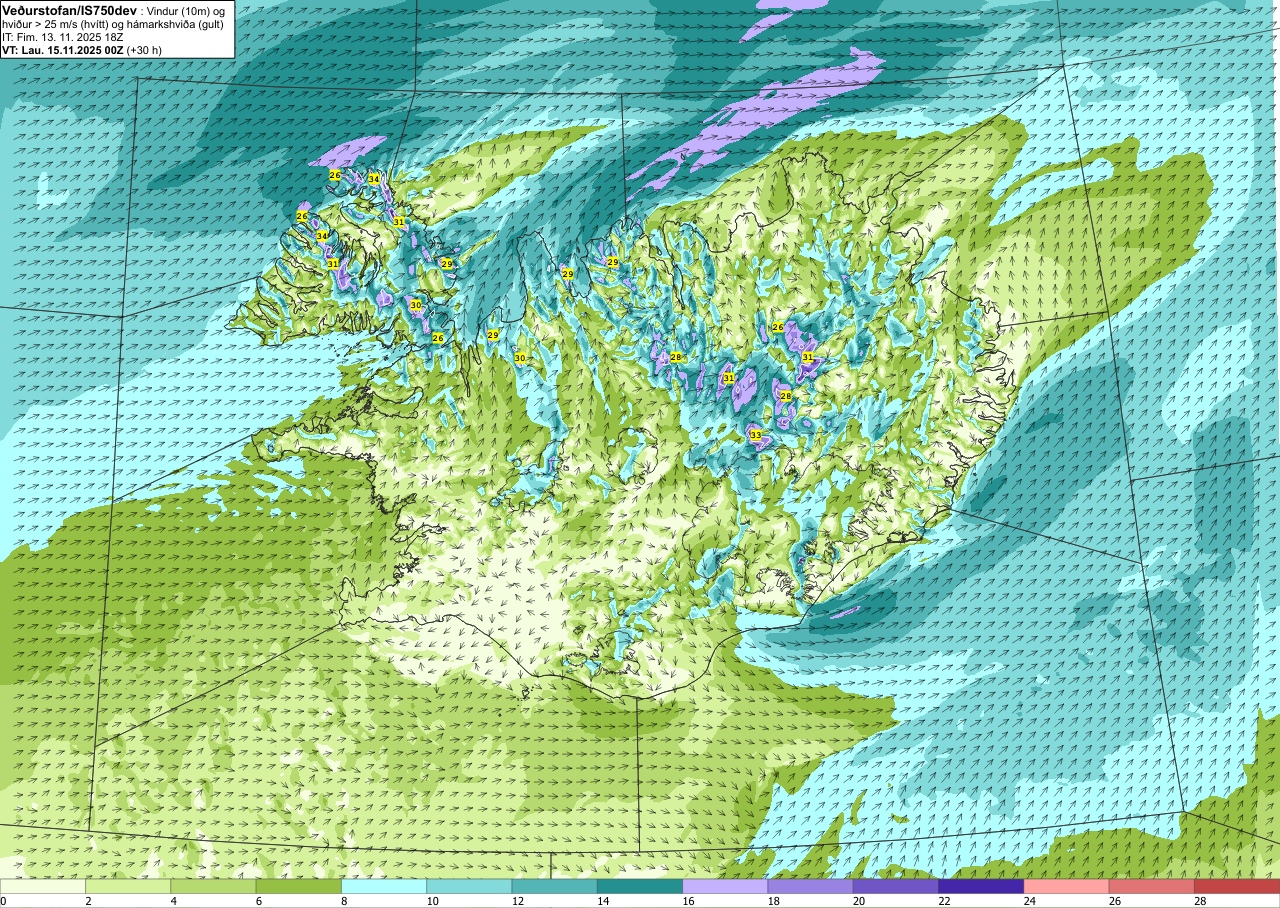Click the legend tick label '6'

pos(257,901)
